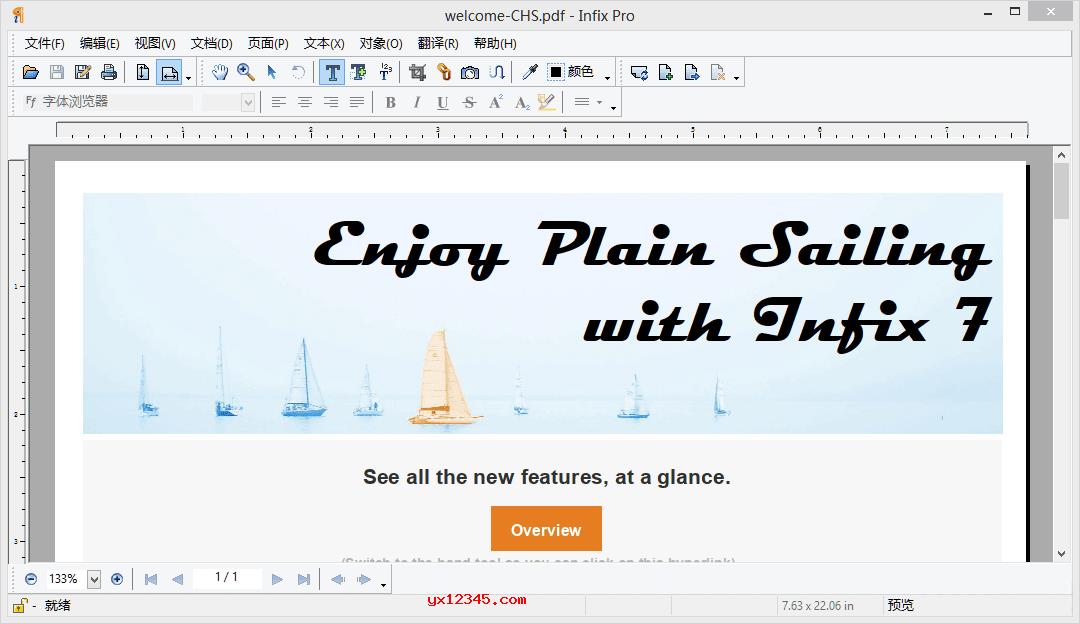Screen dimensions: 1080x624
Task: Expand page toolbar overflow arrow
Action: pyautogui.click(x=736, y=78)
